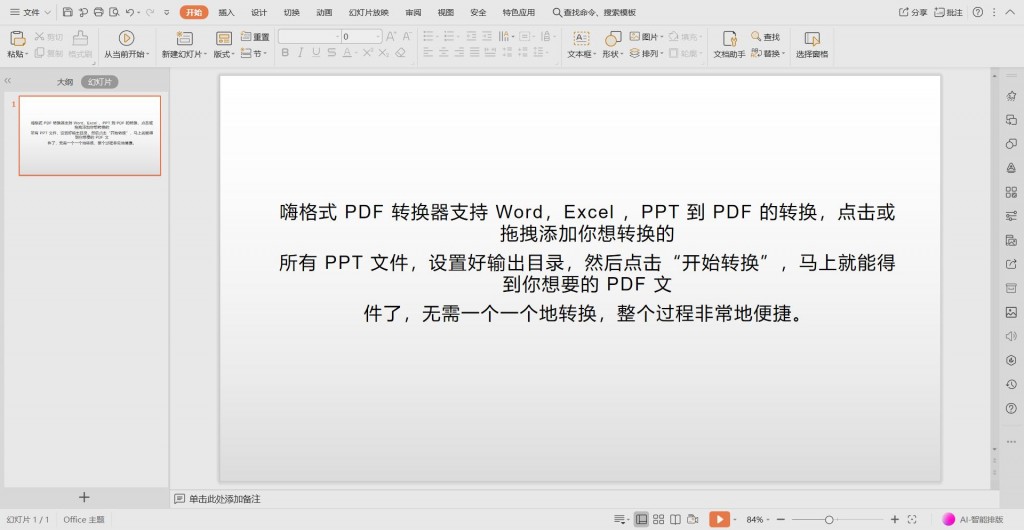Select slide 1 thumbnail

(x=89, y=136)
